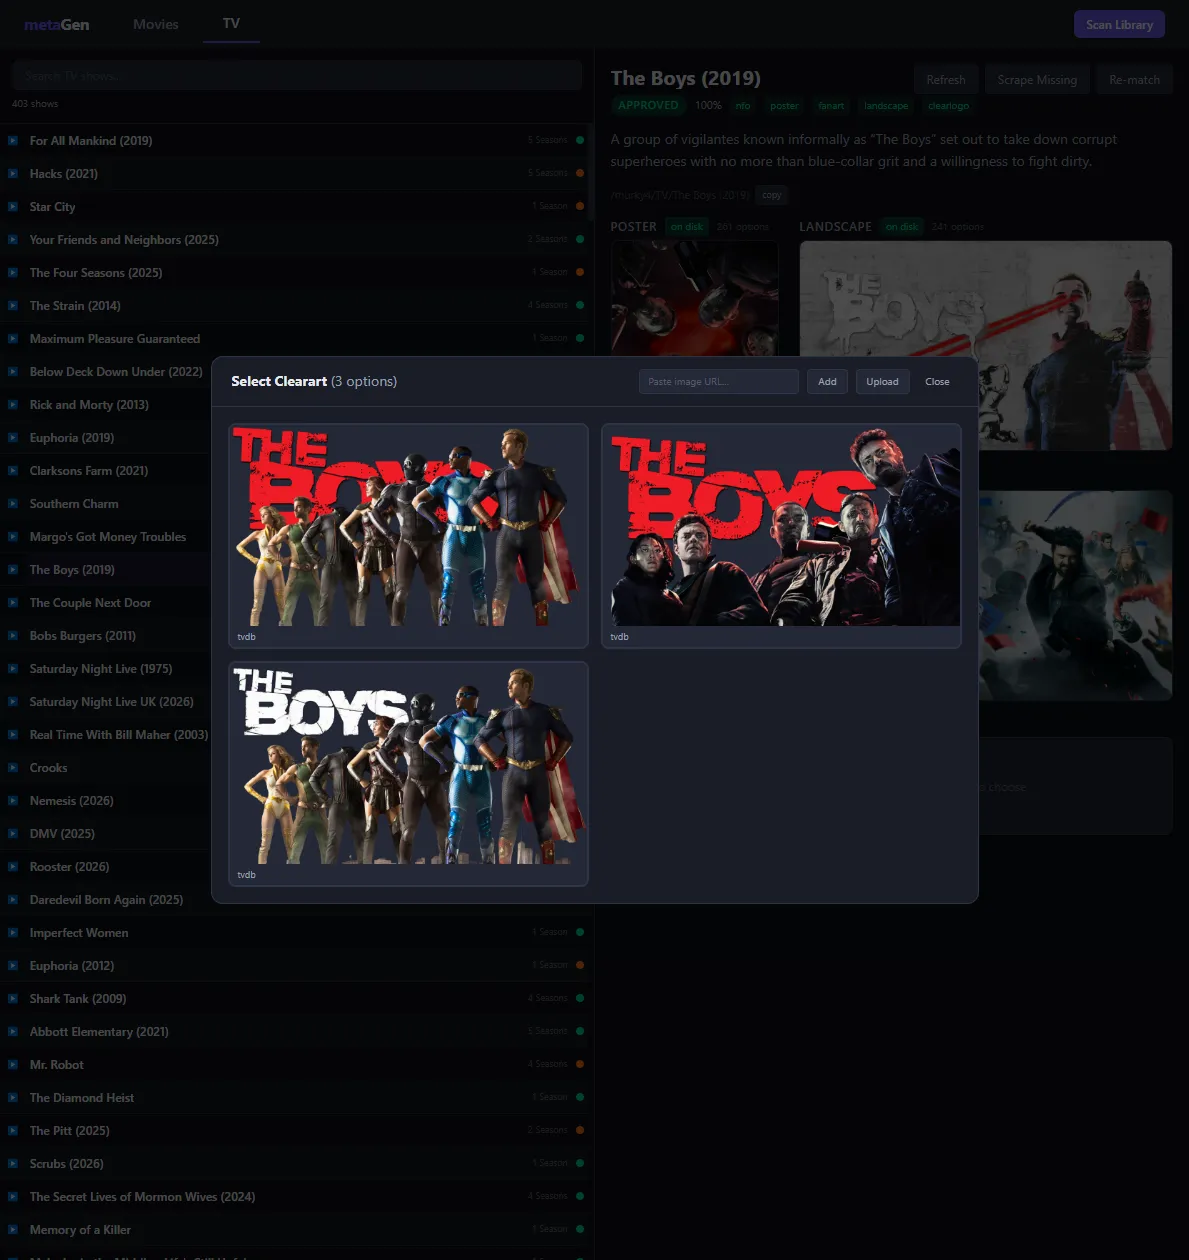Image resolution: width=1189 pixels, height=1260 pixels.
Task: Click play icon beside Southern Charm
Action: [x=13, y=504]
